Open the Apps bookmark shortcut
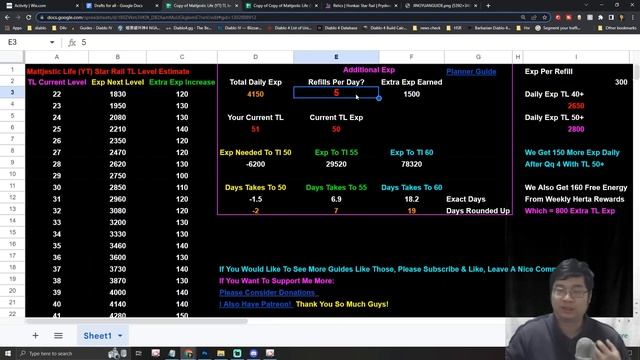The width and height of the screenshot is (640, 360). (13, 28)
